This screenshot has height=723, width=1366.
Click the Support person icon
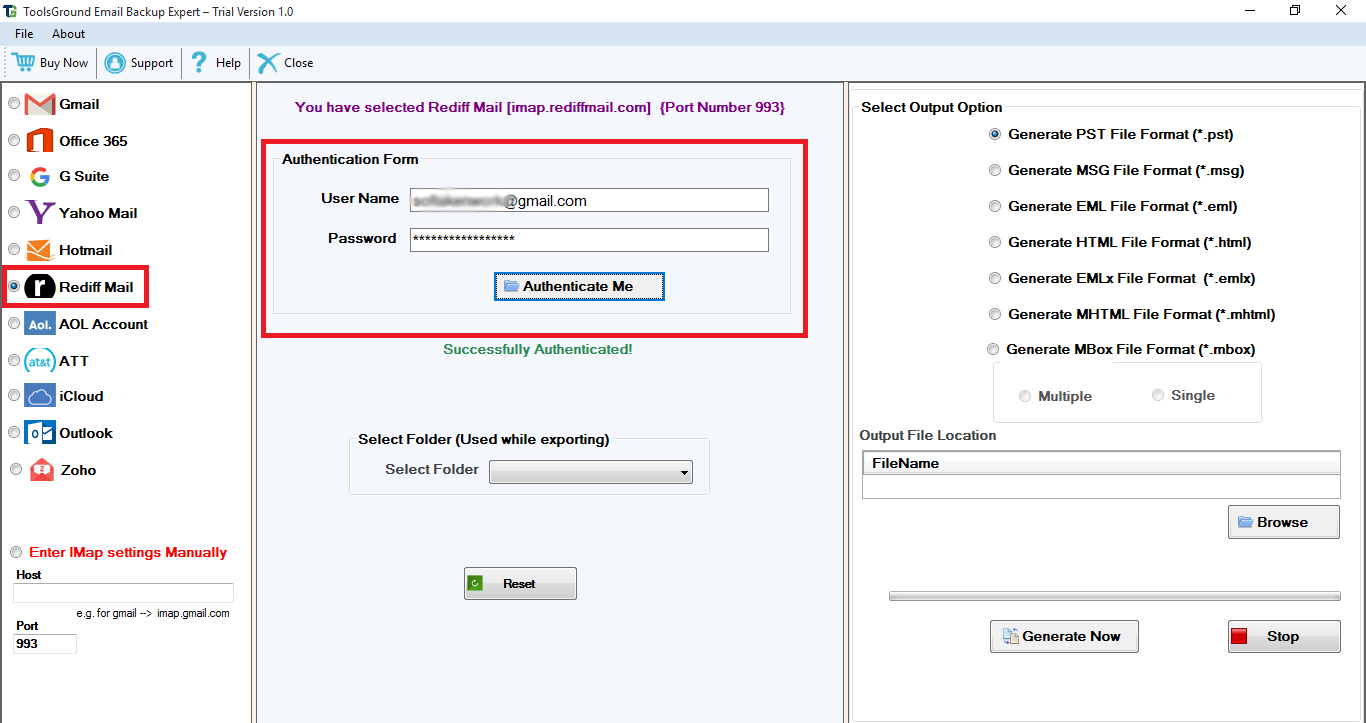click(115, 62)
